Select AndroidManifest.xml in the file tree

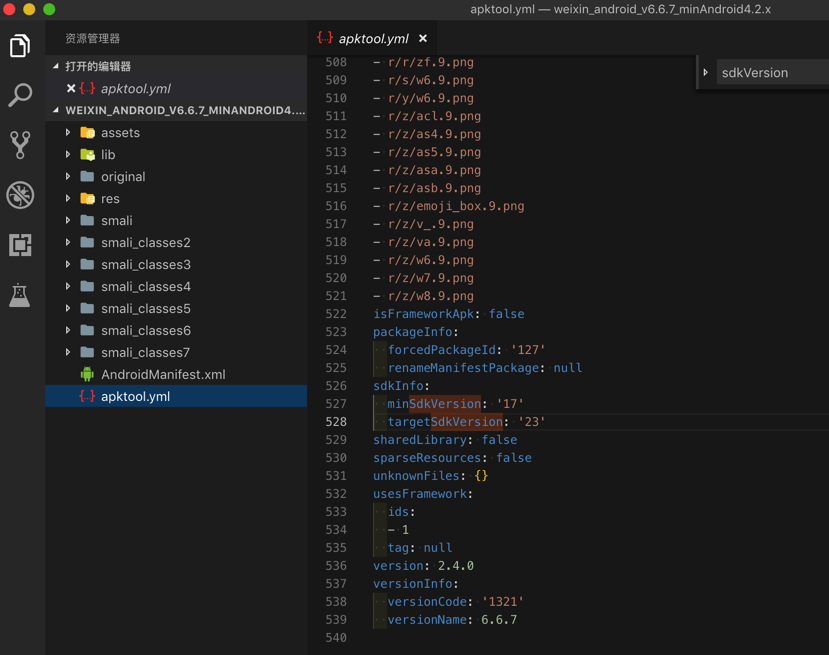(x=176, y=374)
